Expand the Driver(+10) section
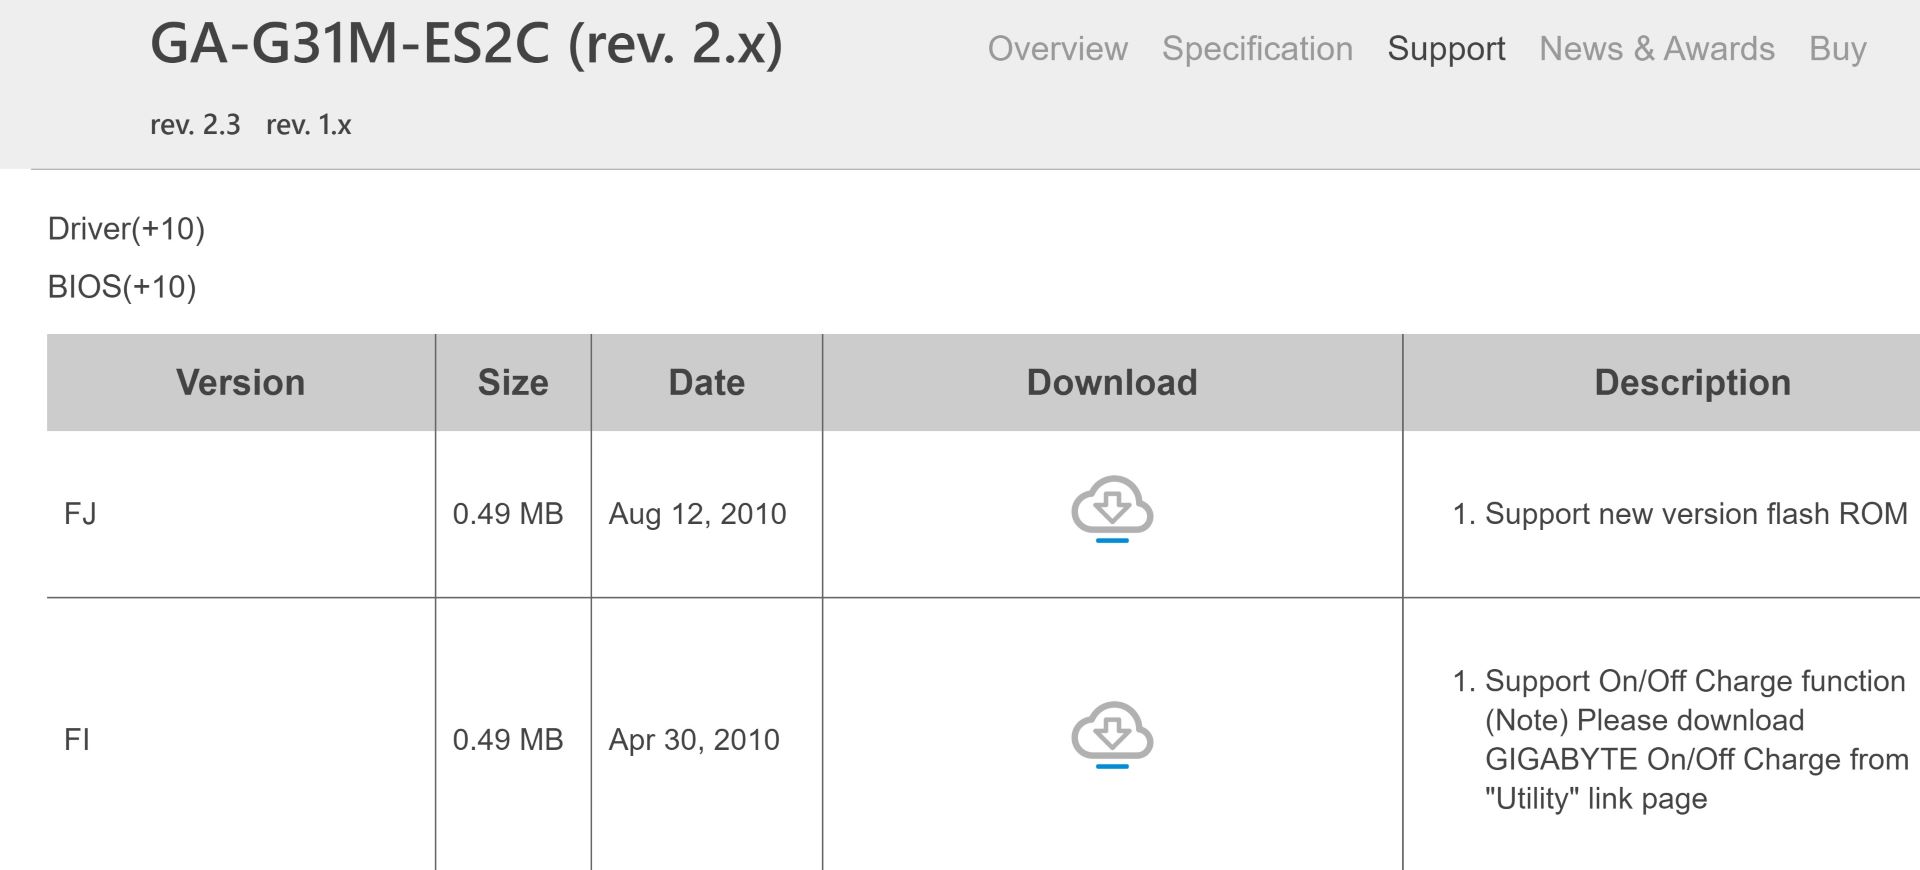Screen dimensions: 1920x870 [126, 229]
